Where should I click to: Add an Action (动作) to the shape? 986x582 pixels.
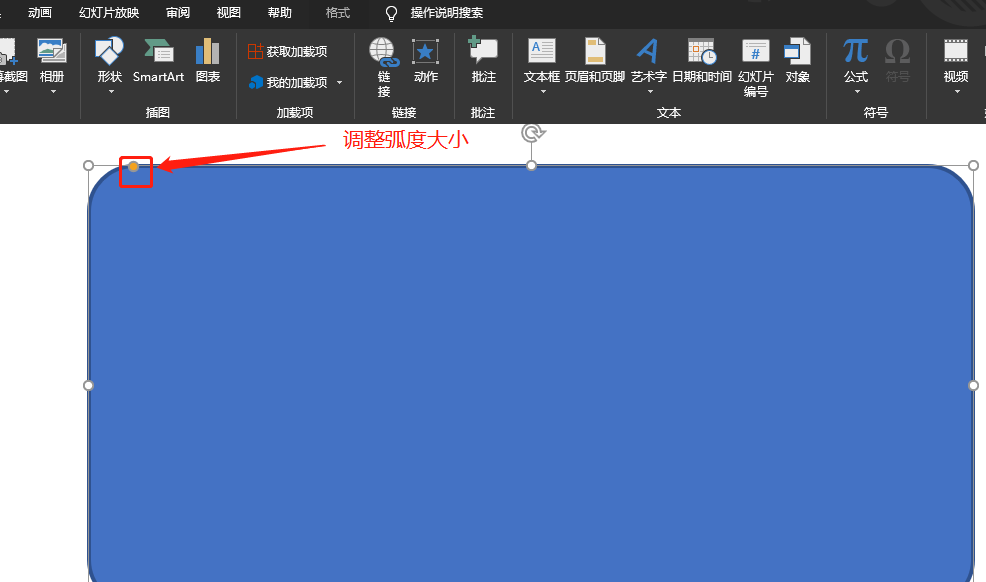point(426,60)
